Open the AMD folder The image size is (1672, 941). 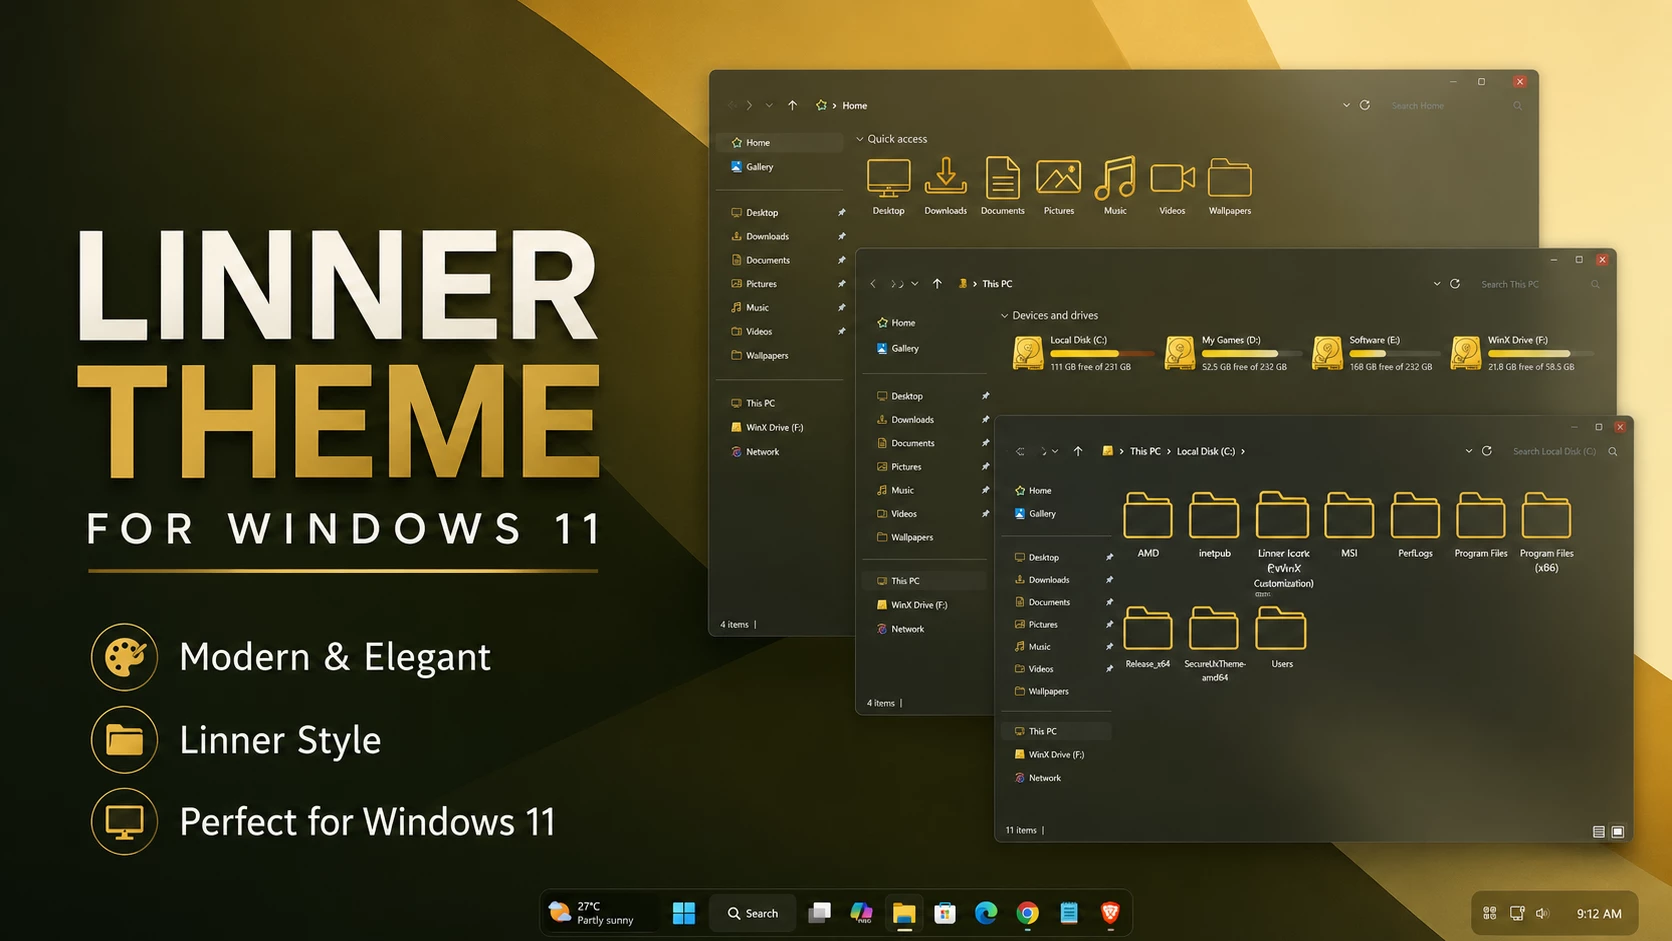pyautogui.click(x=1148, y=515)
